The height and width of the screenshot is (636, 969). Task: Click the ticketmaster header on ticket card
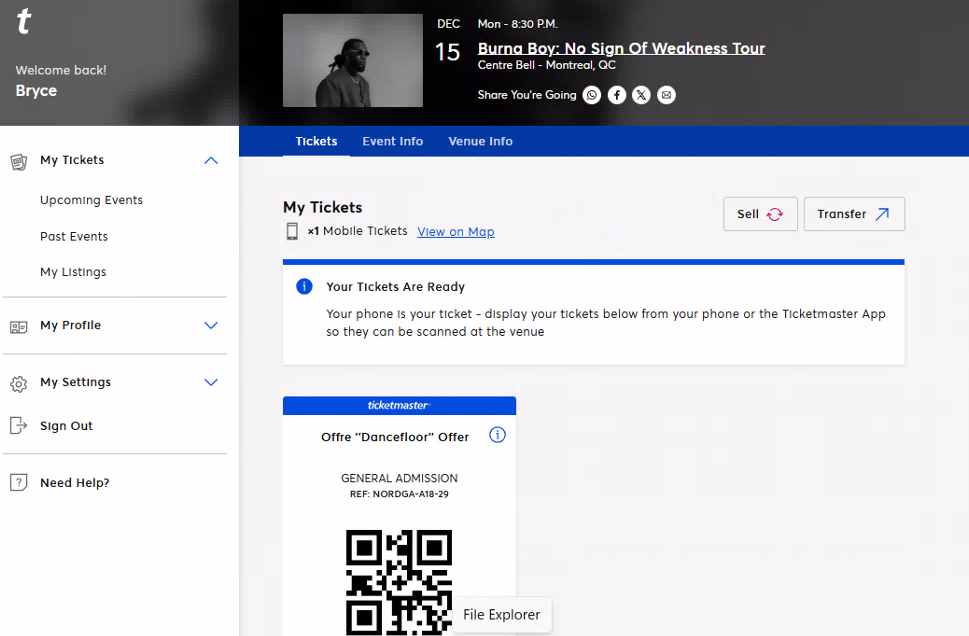coord(399,405)
